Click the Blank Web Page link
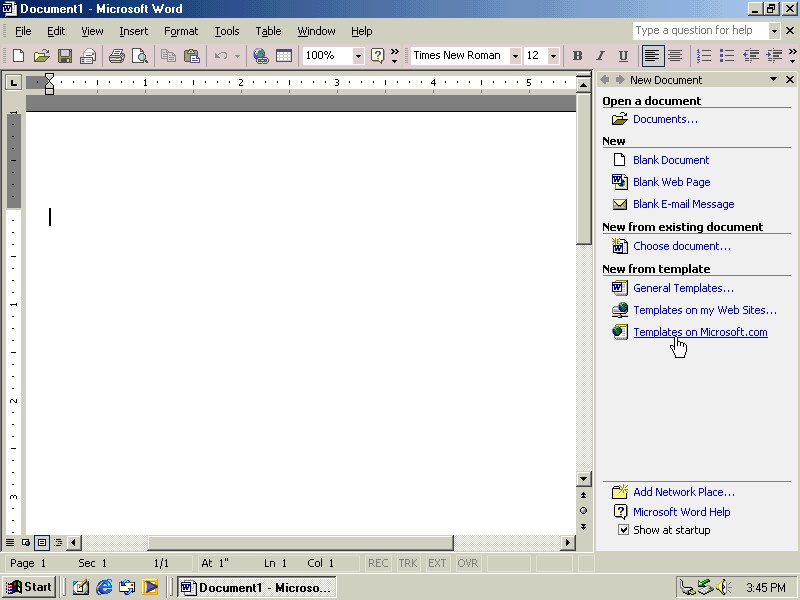Image resolution: width=800 pixels, height=600 pixels. pyautogui.click(x=671, y=182)
